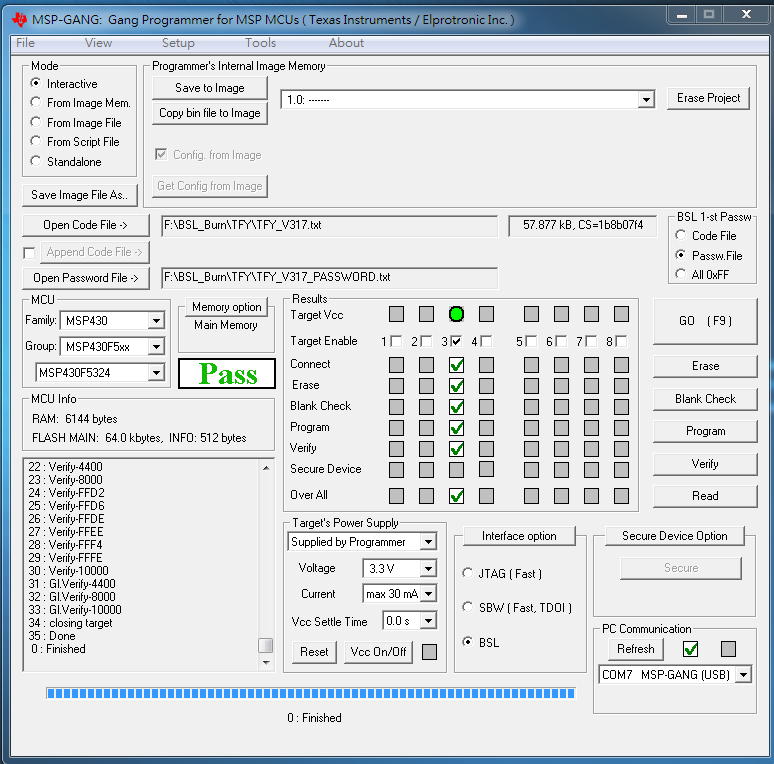774x764 pixels.
Task: Click the password file path field
Action: coord(329,277)
